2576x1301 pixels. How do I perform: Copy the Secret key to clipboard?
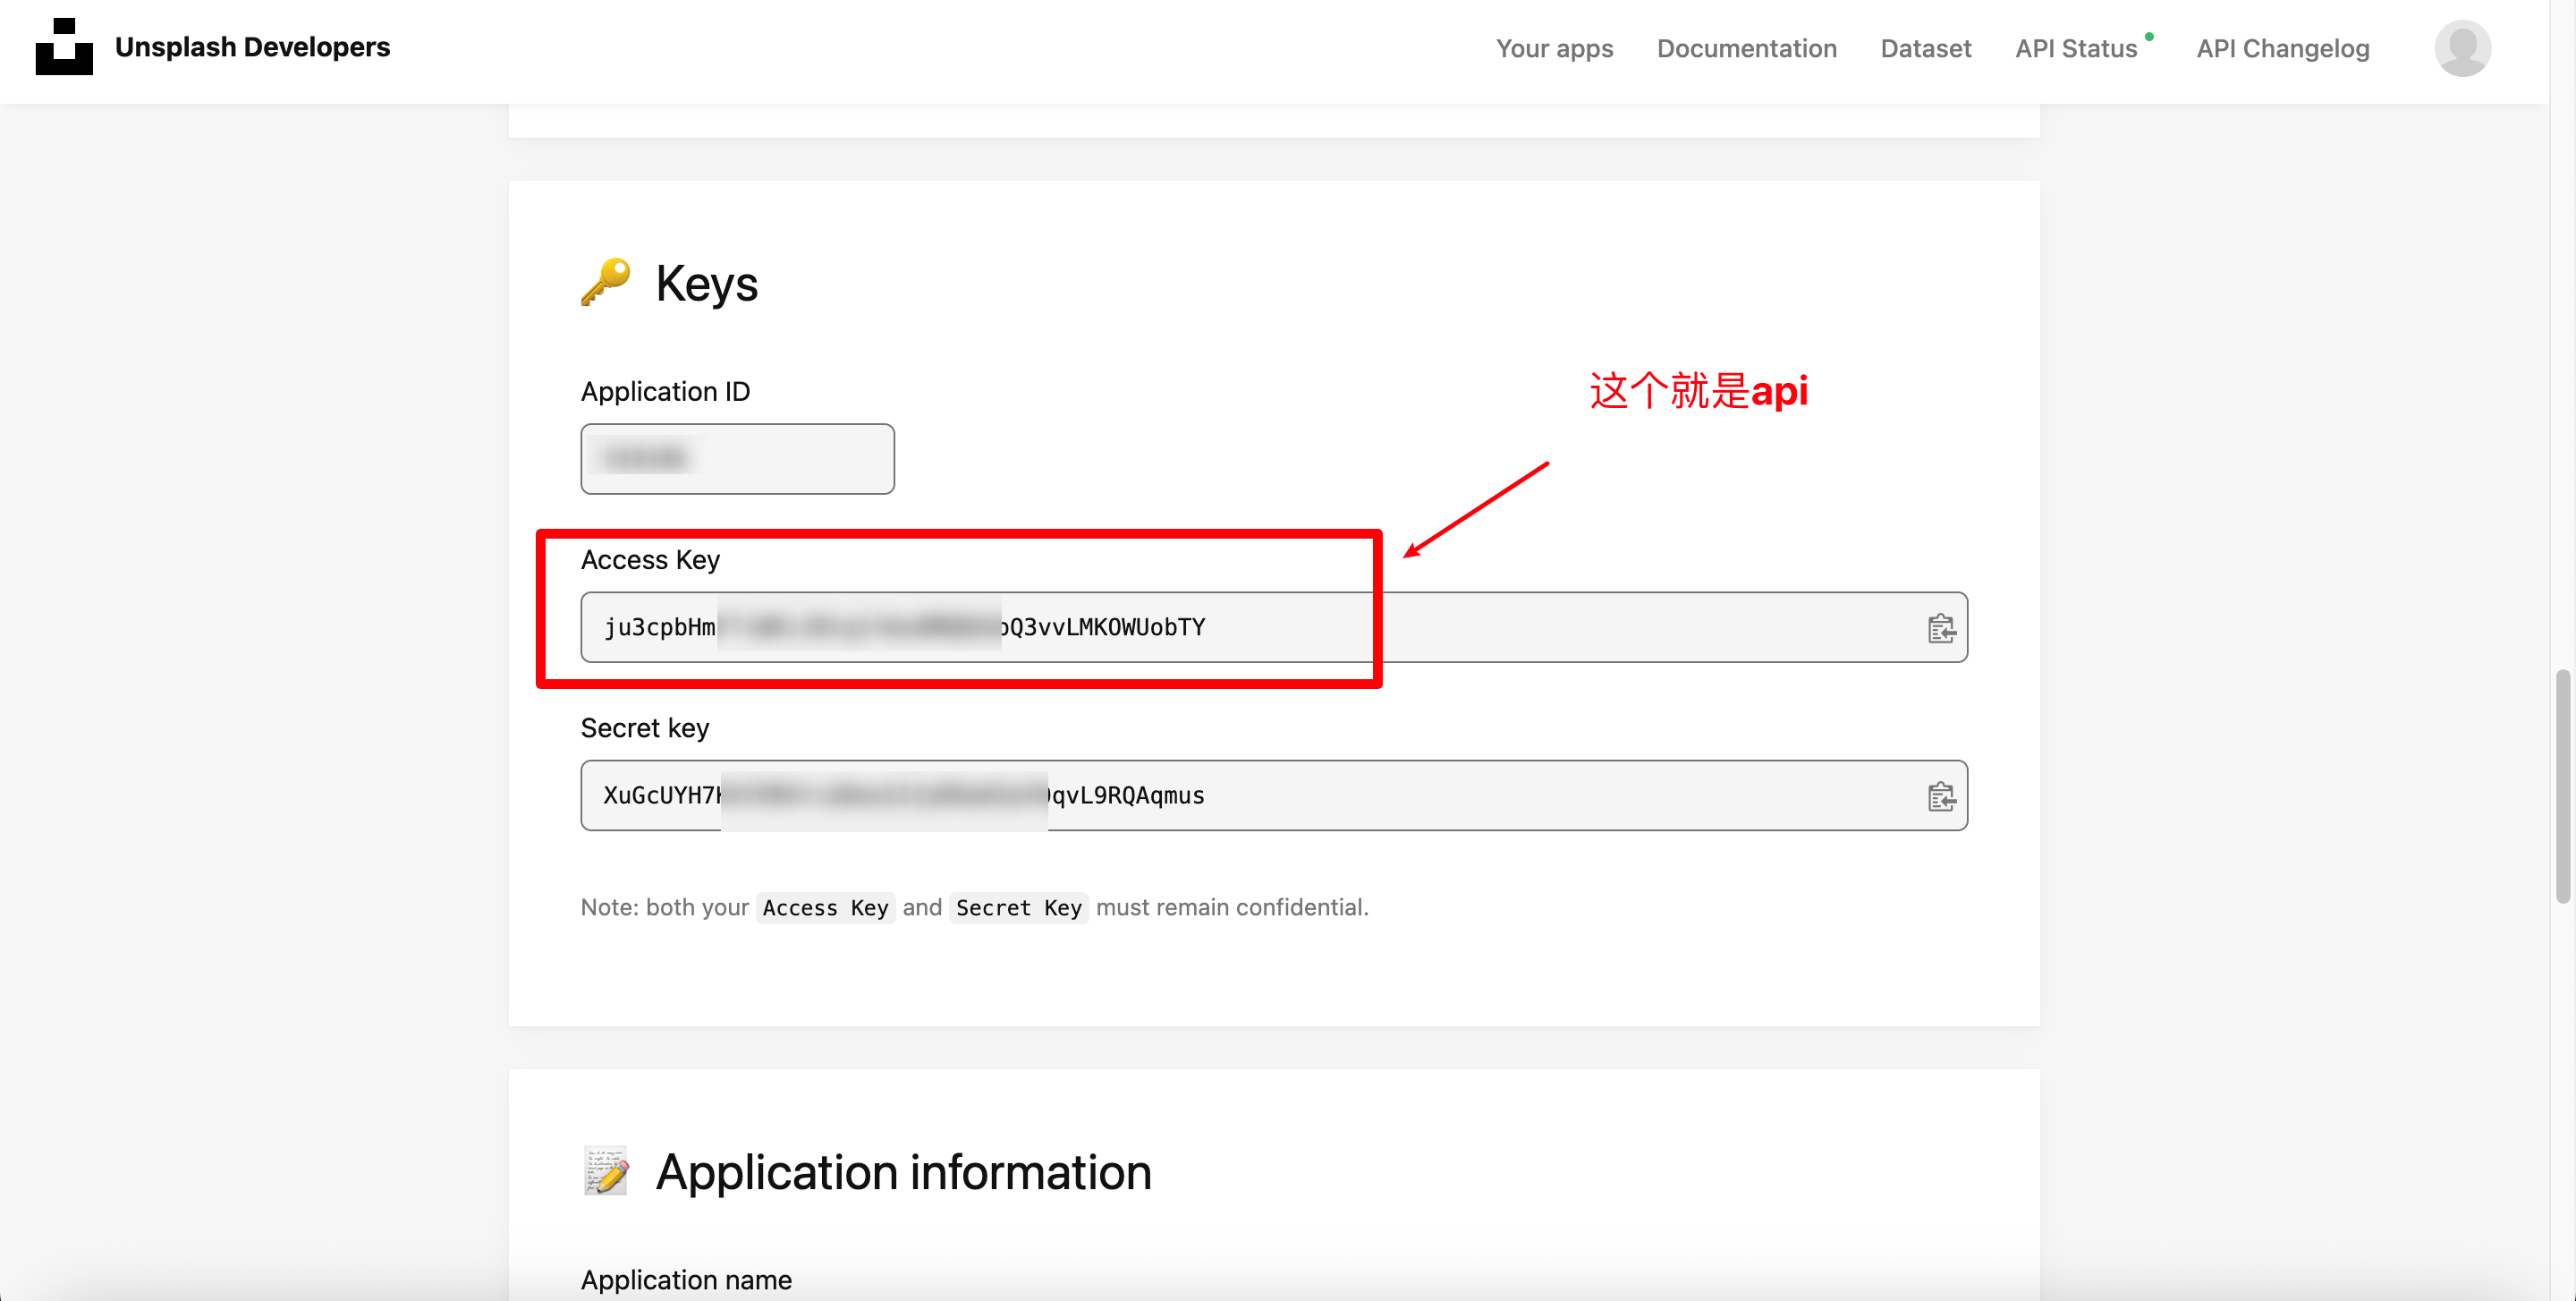(x=1940, y=796)
